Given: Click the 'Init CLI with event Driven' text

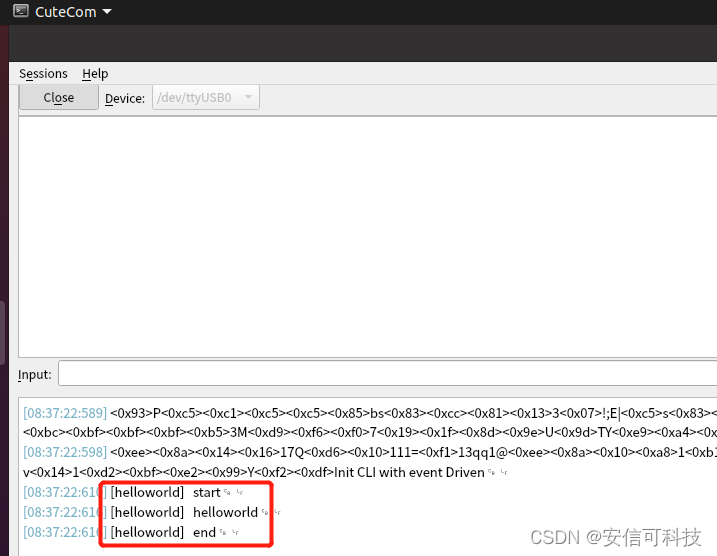Looking at the screenshot, I should click(x=409, y=472).
